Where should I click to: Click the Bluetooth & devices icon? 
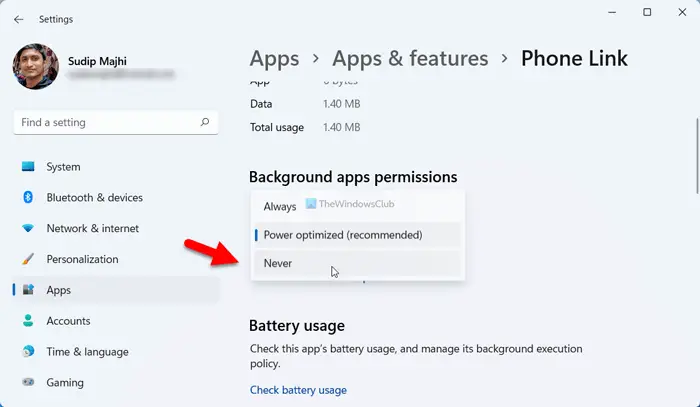[28, 197]
